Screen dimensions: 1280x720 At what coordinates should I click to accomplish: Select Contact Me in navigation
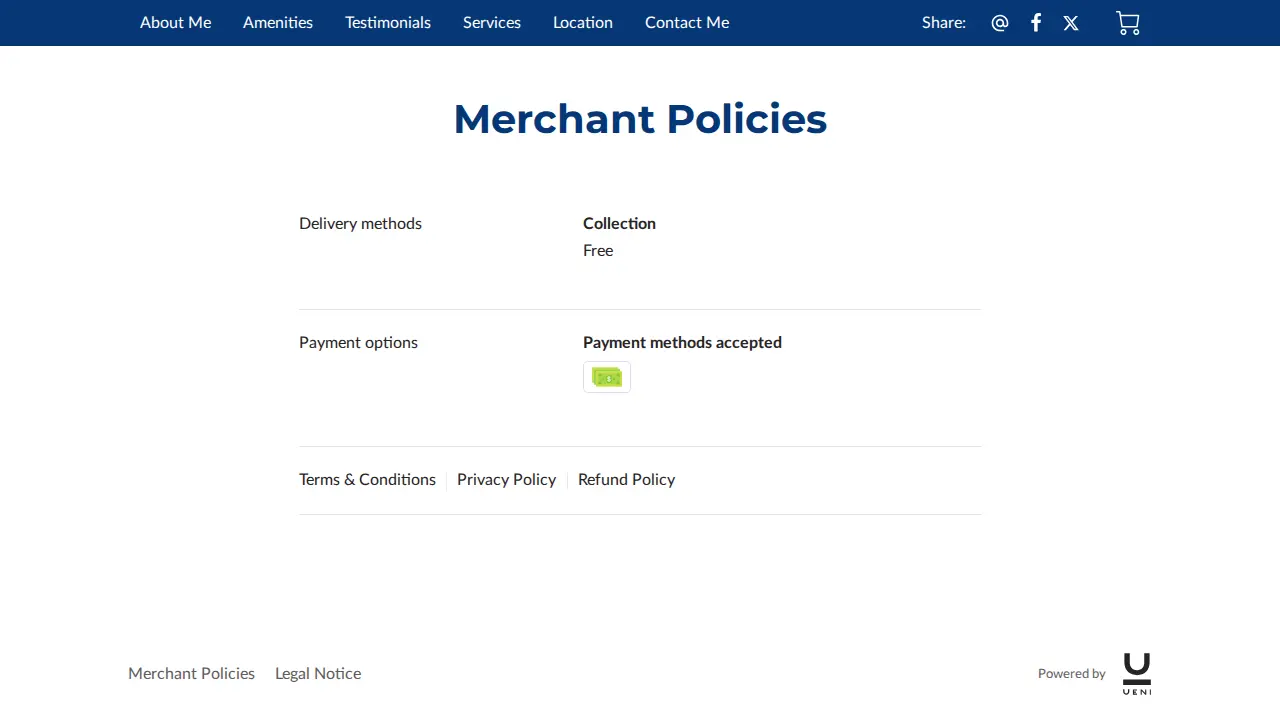[x=687, y=22]
